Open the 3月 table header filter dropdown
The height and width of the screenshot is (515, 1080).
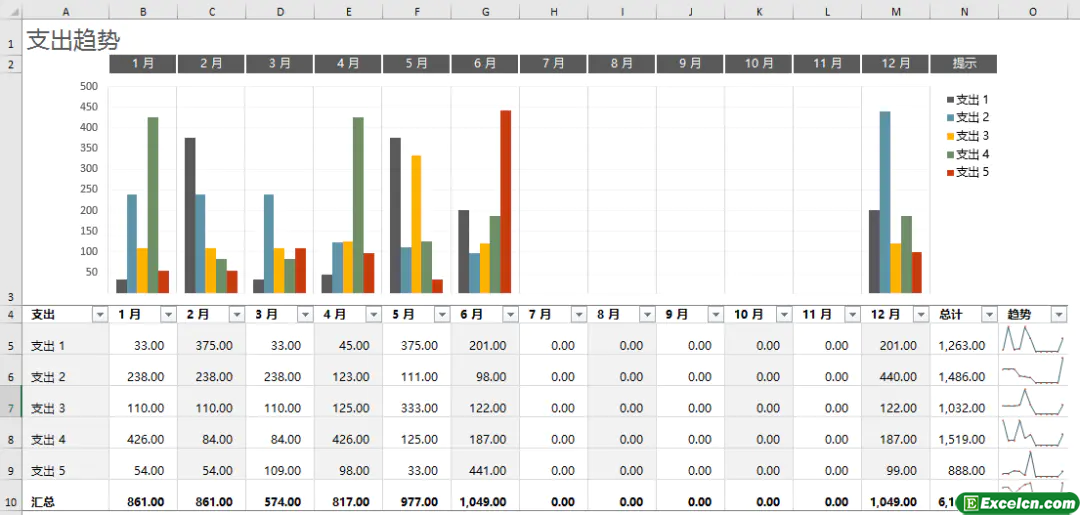[x=305, y=315]
